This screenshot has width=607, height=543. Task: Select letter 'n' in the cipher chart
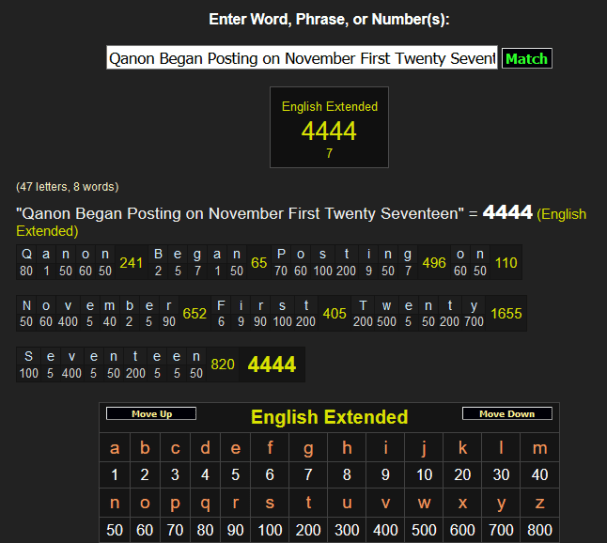click(x=115, y=503)
